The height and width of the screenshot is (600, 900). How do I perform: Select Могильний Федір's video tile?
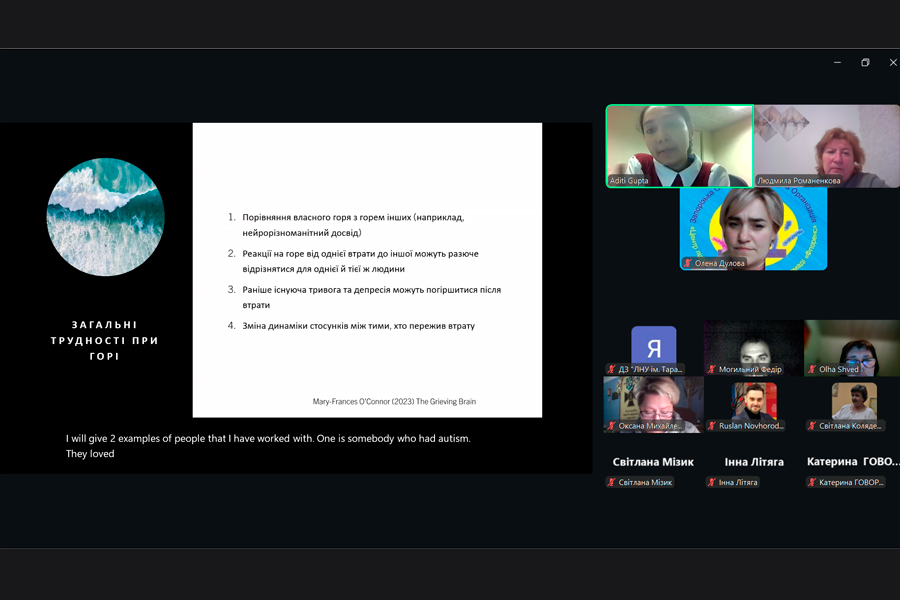[x=754, y=348]
